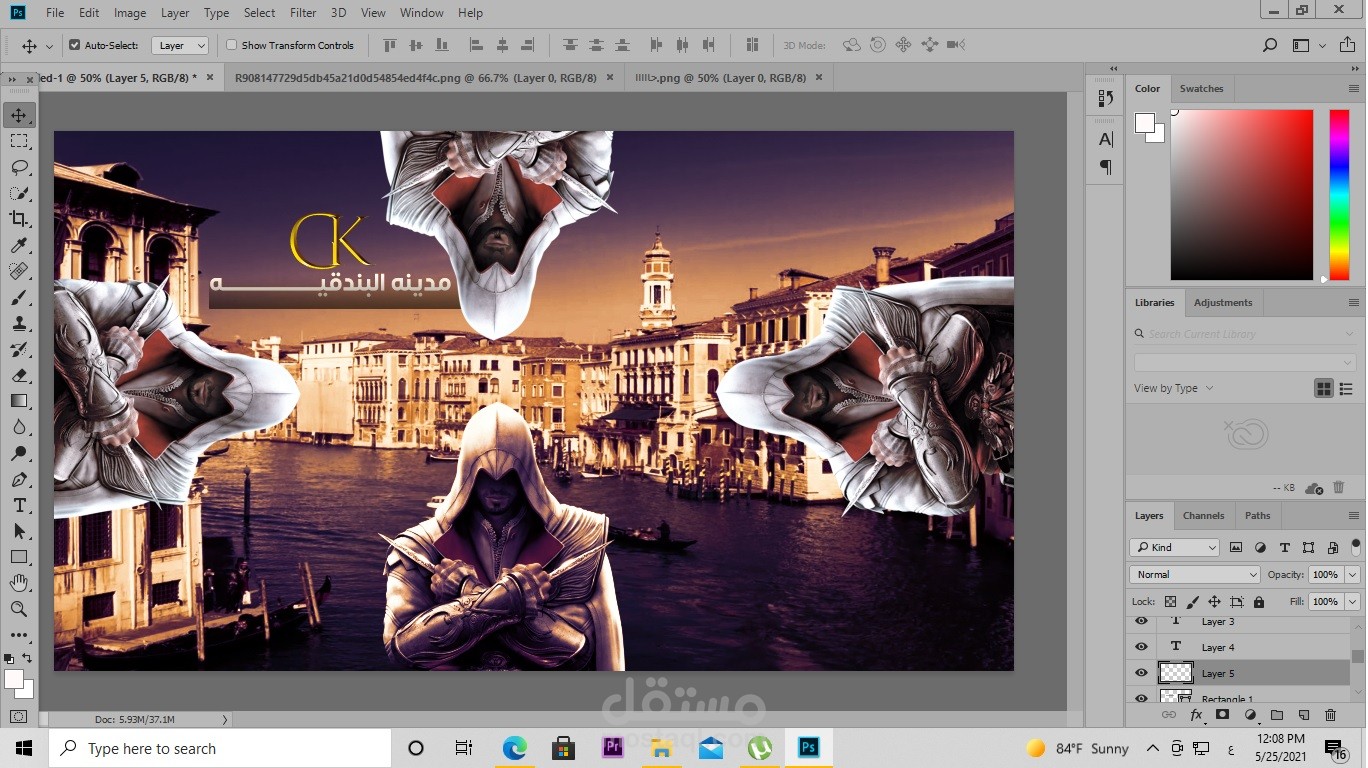Enable Show Transform Controls
This screenshot has width=1368, height=768.
pyautogui.click(x=232, y=45)
